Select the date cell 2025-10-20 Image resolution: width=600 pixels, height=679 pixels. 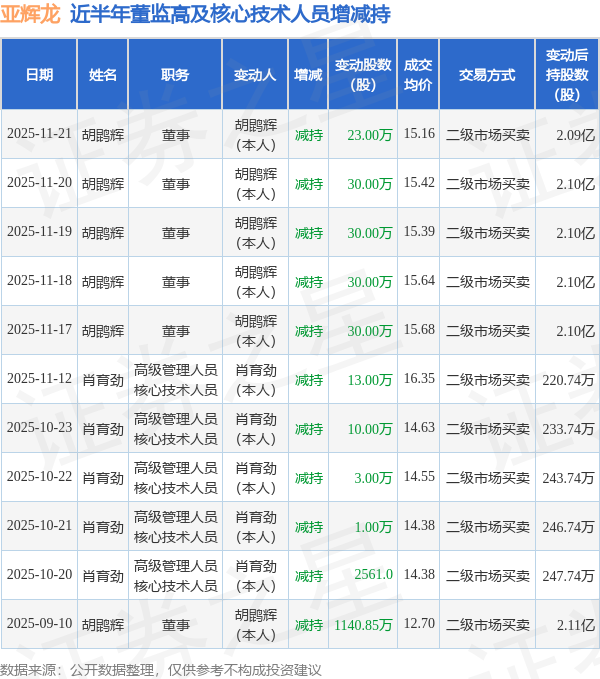point(39,574)
